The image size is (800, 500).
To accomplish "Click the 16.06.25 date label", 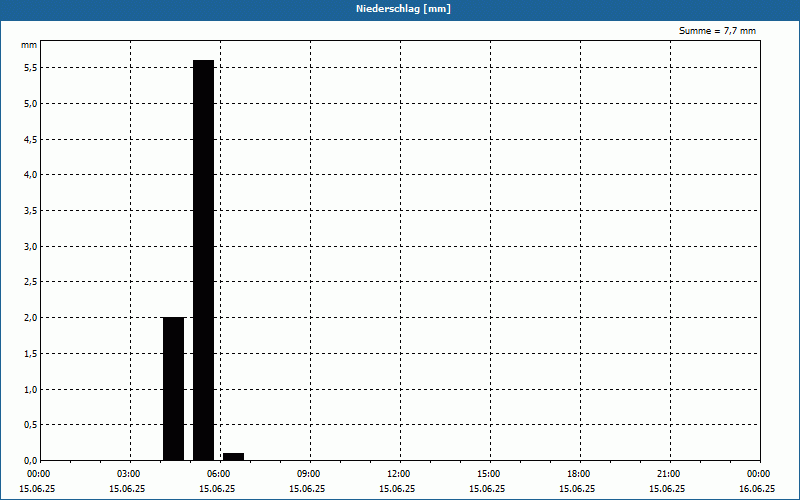I will pos(757,489).
